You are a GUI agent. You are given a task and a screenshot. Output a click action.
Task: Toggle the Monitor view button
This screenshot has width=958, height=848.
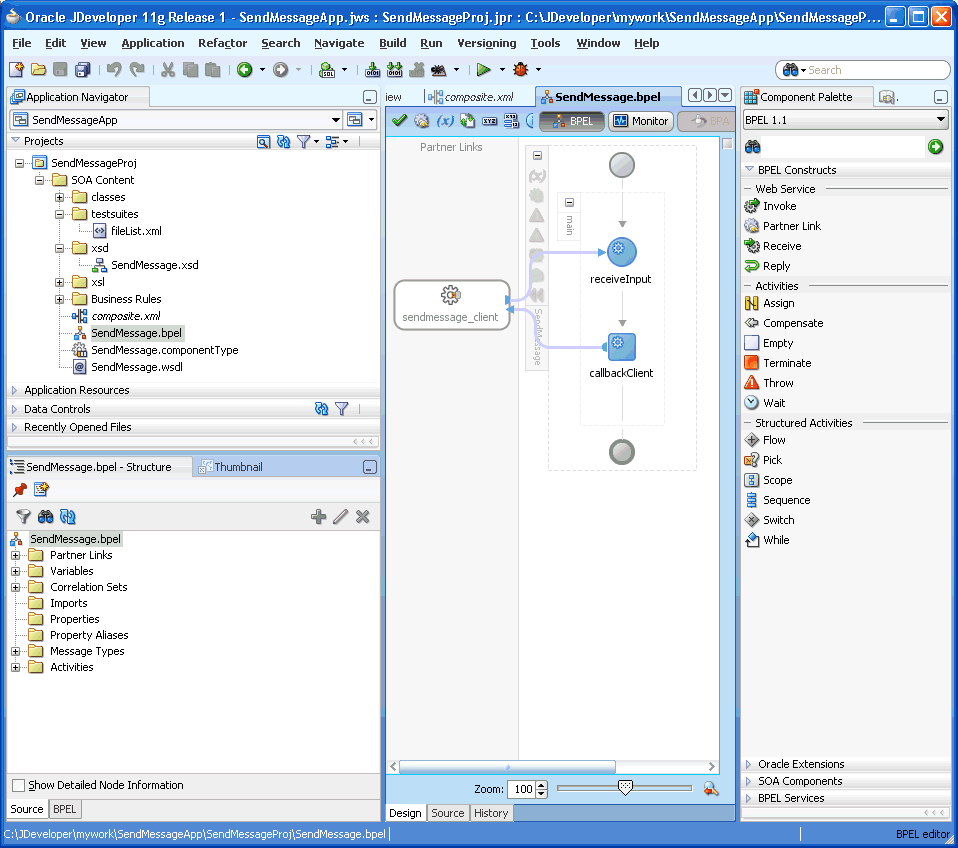(641, 121)
